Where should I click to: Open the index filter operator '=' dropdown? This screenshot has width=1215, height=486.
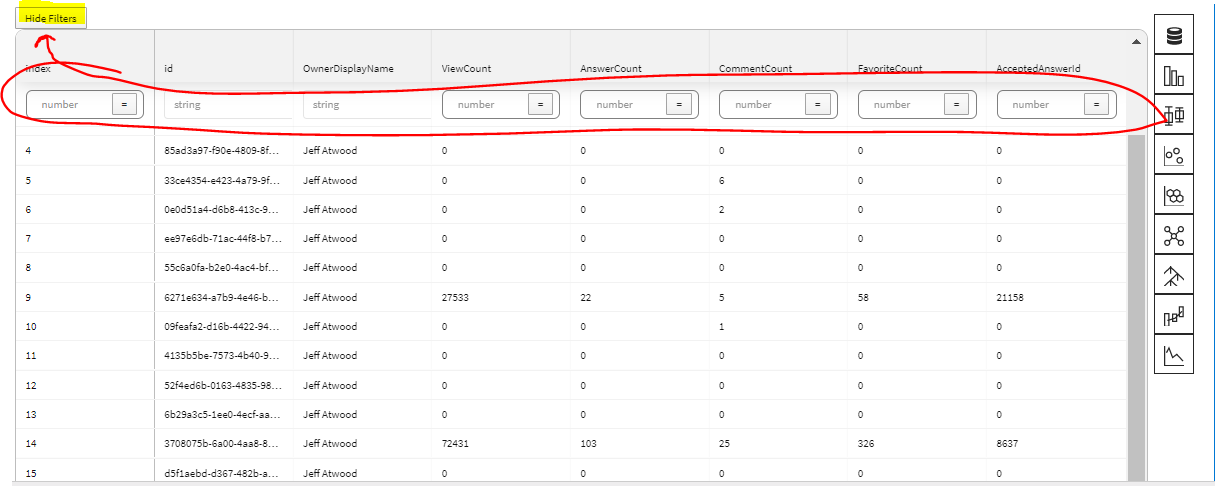pyautogui.click(x=124, y=104)
